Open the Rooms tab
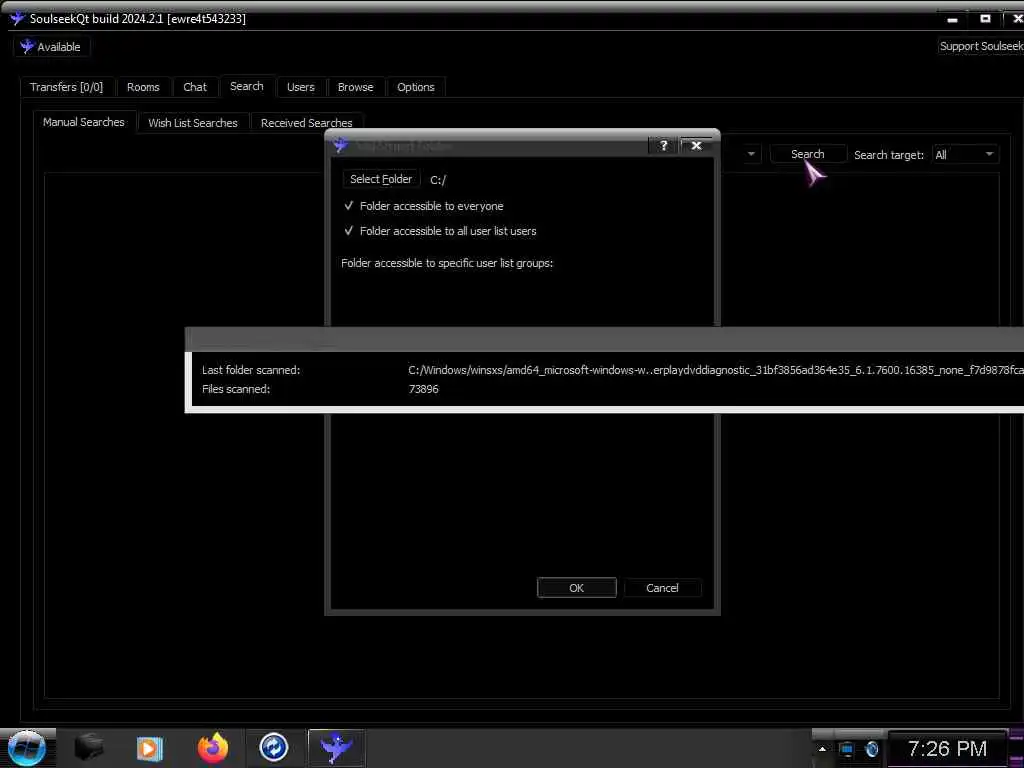 143,87
